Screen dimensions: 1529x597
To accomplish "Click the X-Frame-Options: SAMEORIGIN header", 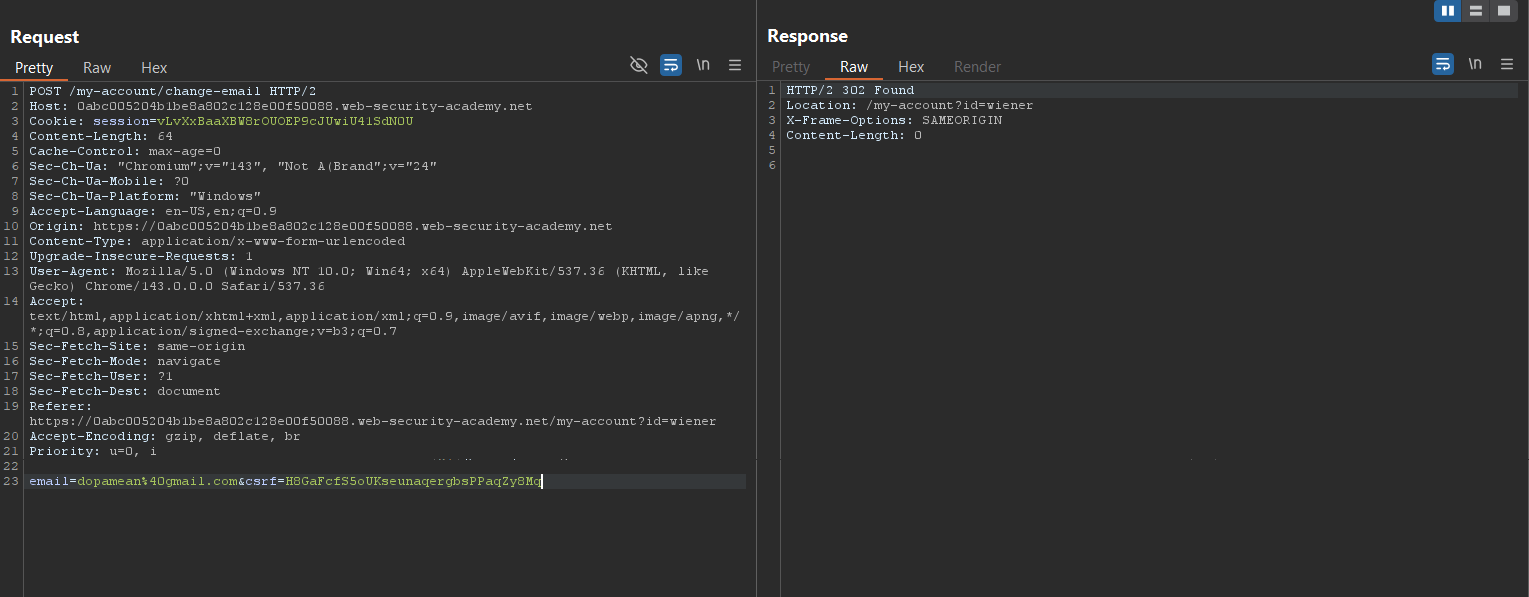I will [894, 120].
